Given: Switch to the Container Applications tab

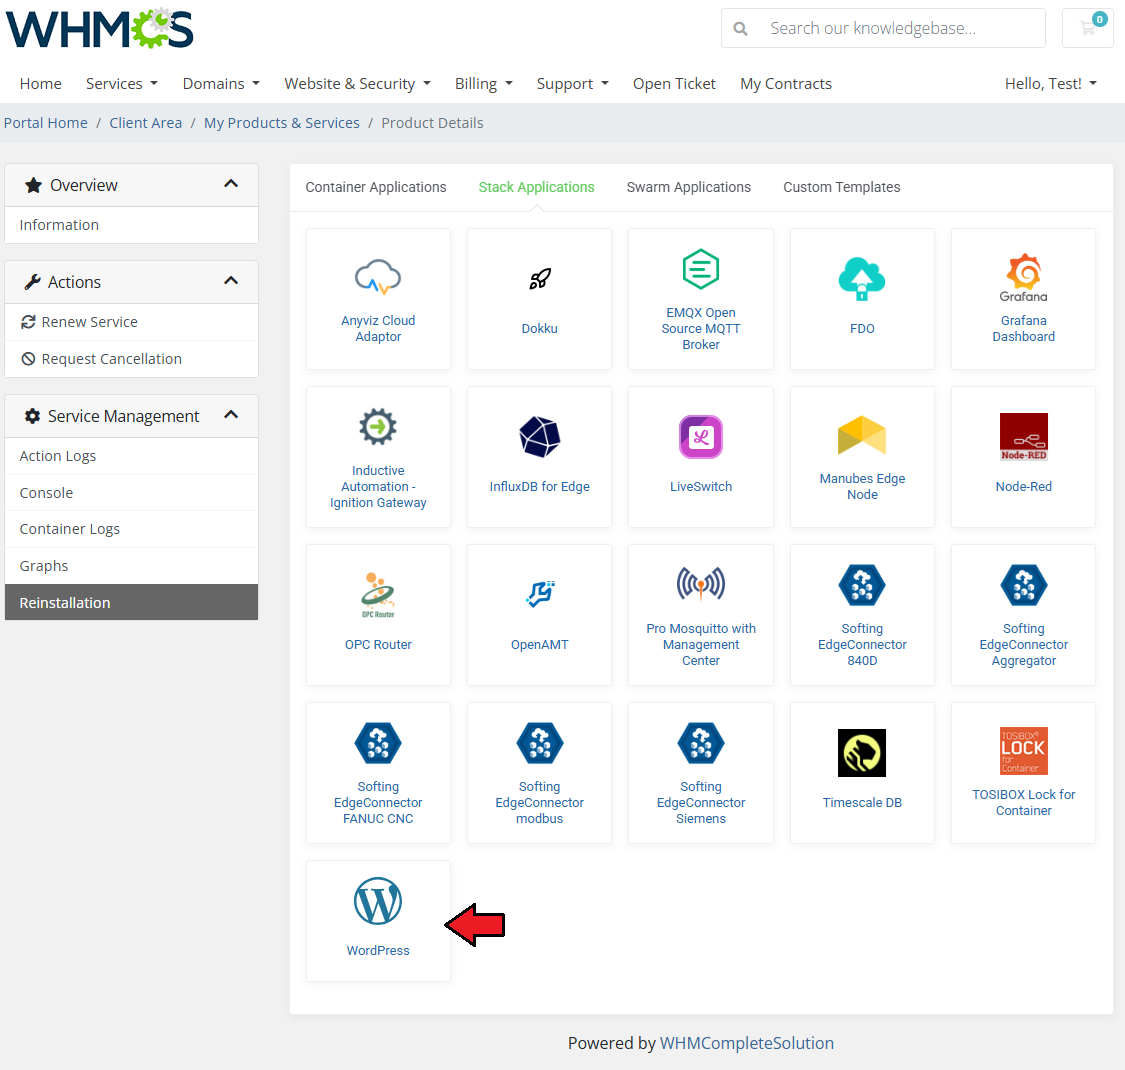Looking at the screenshot, I should point(376,187).
